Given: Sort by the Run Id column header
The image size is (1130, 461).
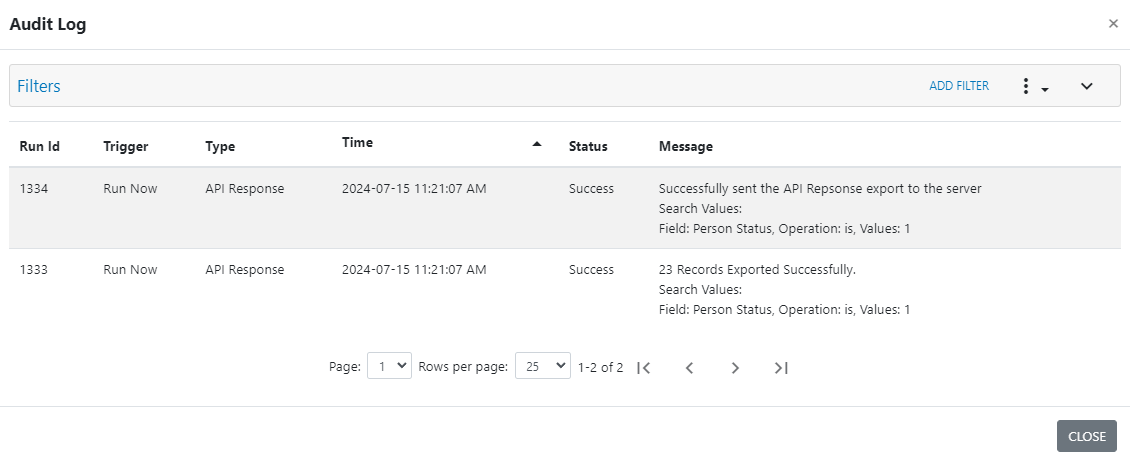Looking at the screenshot, I should coord(40,146).
